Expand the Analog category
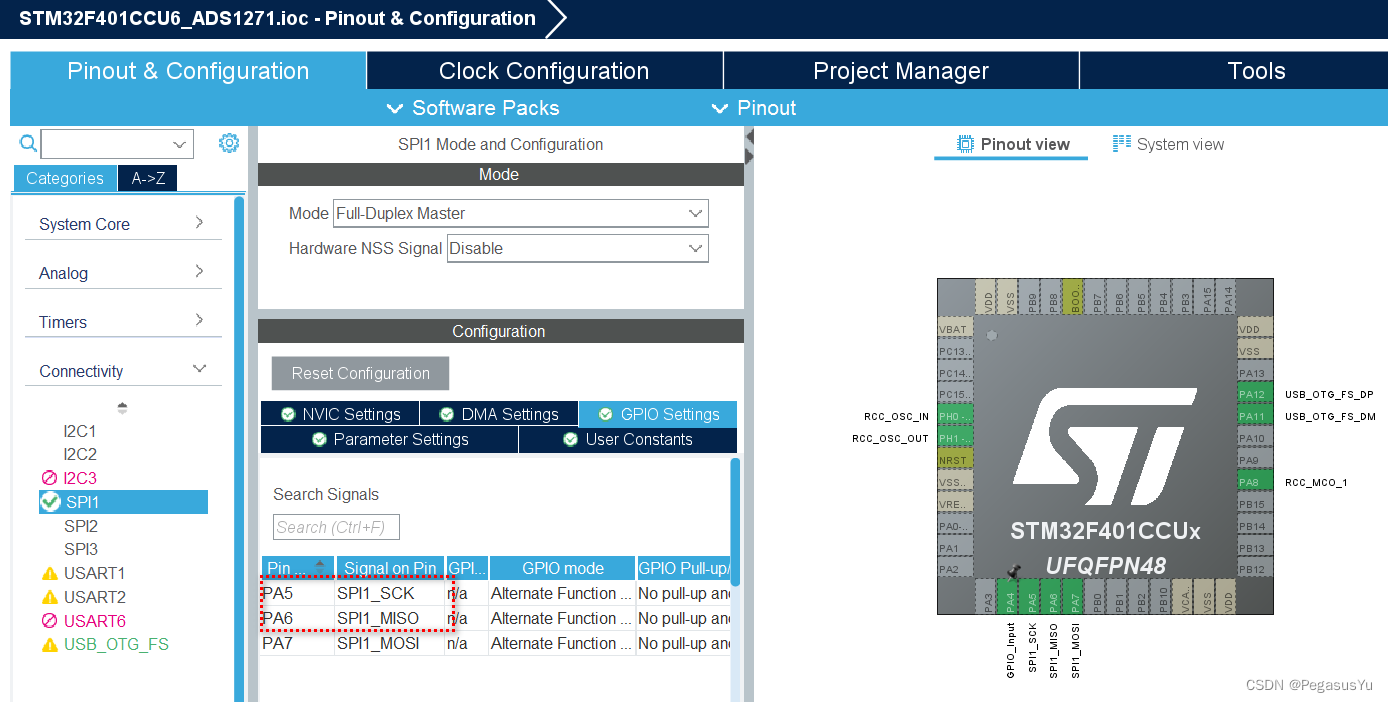Viewport: 1388px width, 702px height. coord(123,273)
